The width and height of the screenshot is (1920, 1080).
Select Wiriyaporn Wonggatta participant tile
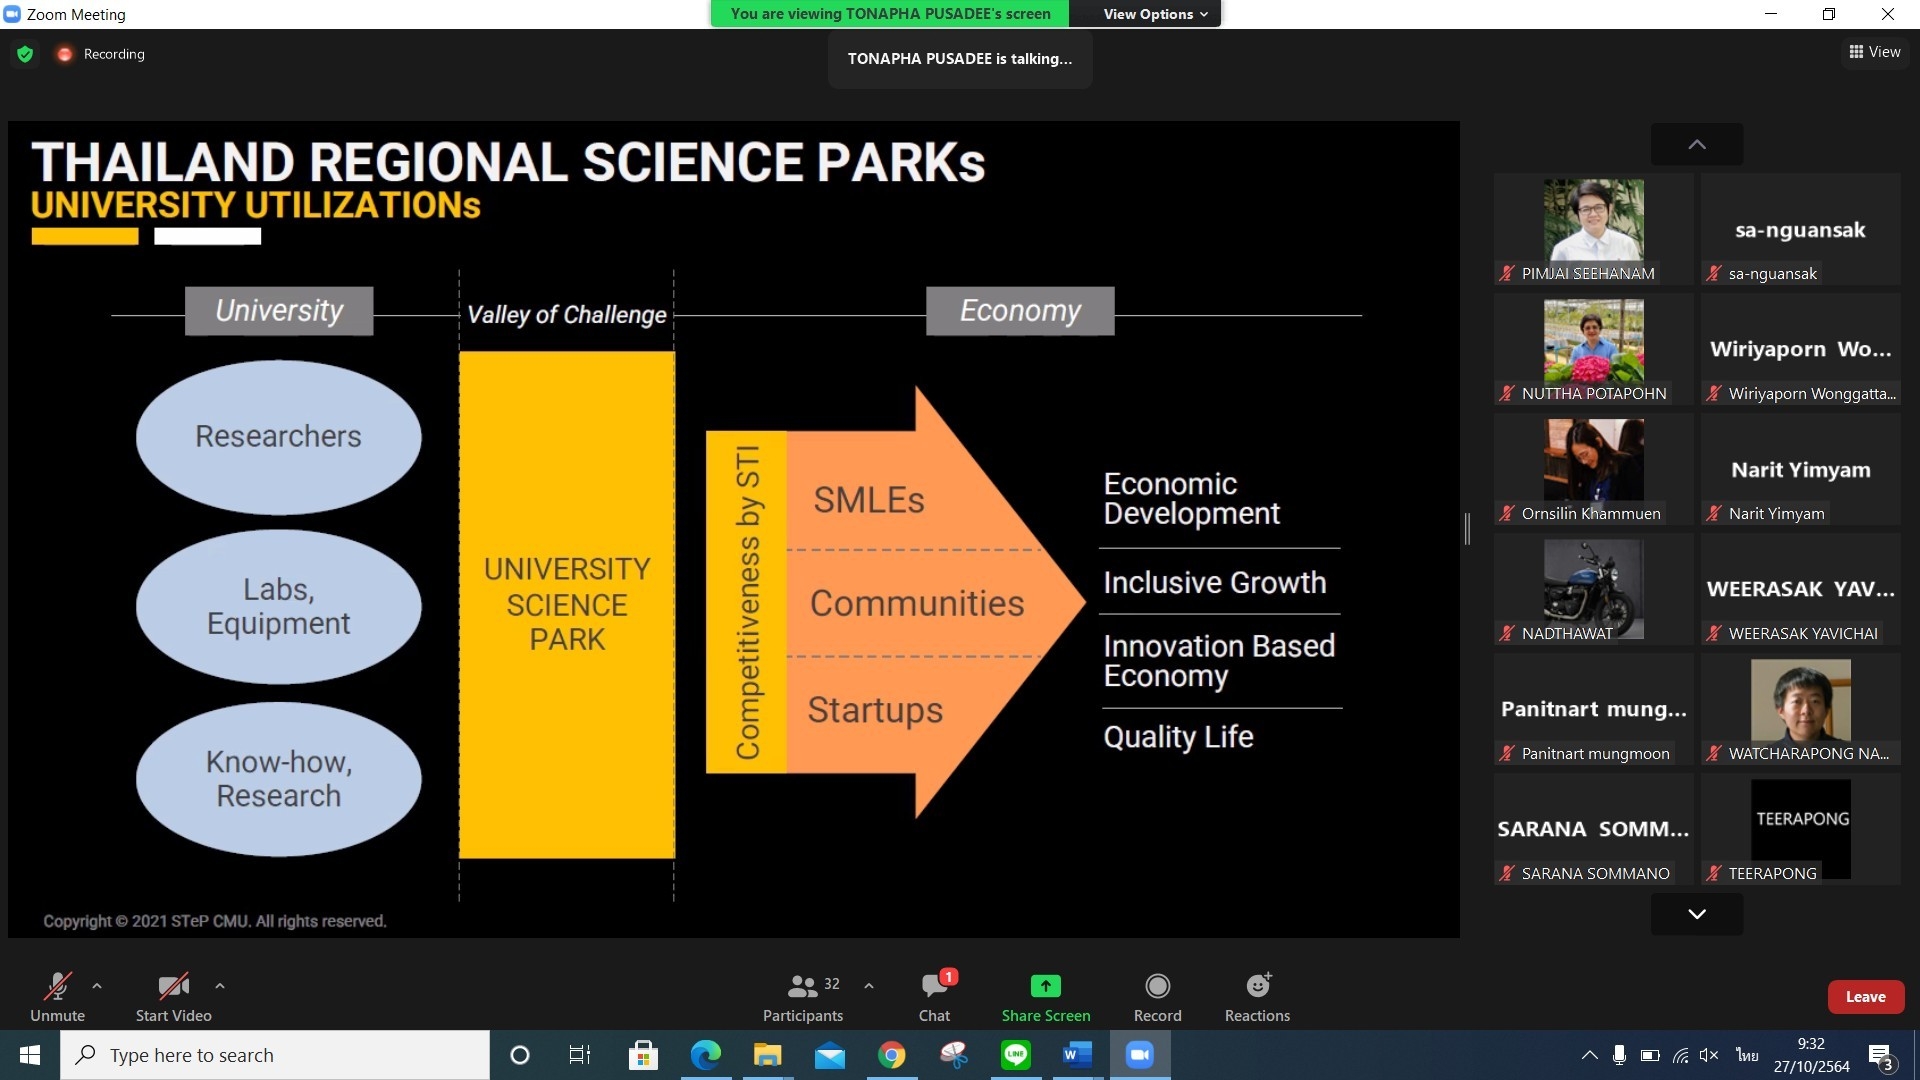[1800, 350]
